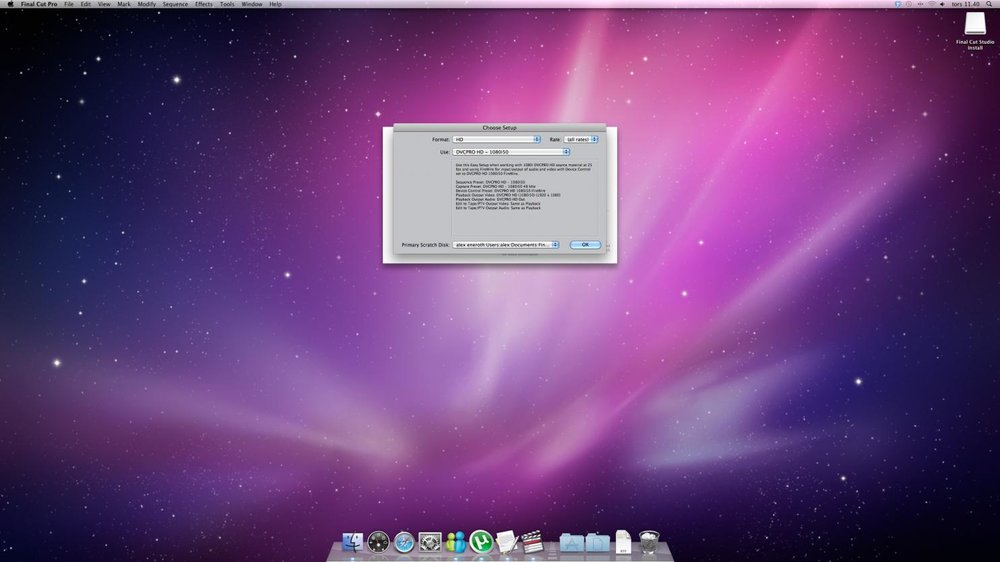
Task: Launch uTorrent from the Dock
Action: tap(482, 542)
